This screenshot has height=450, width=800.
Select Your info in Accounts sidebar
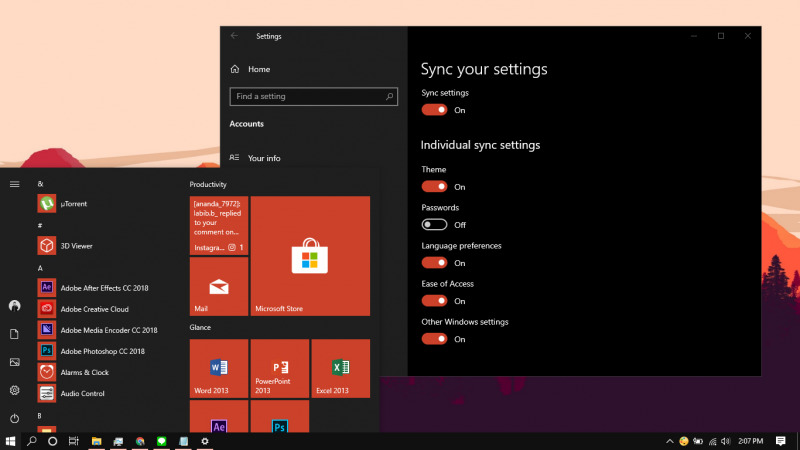click(x=264, y=158)
